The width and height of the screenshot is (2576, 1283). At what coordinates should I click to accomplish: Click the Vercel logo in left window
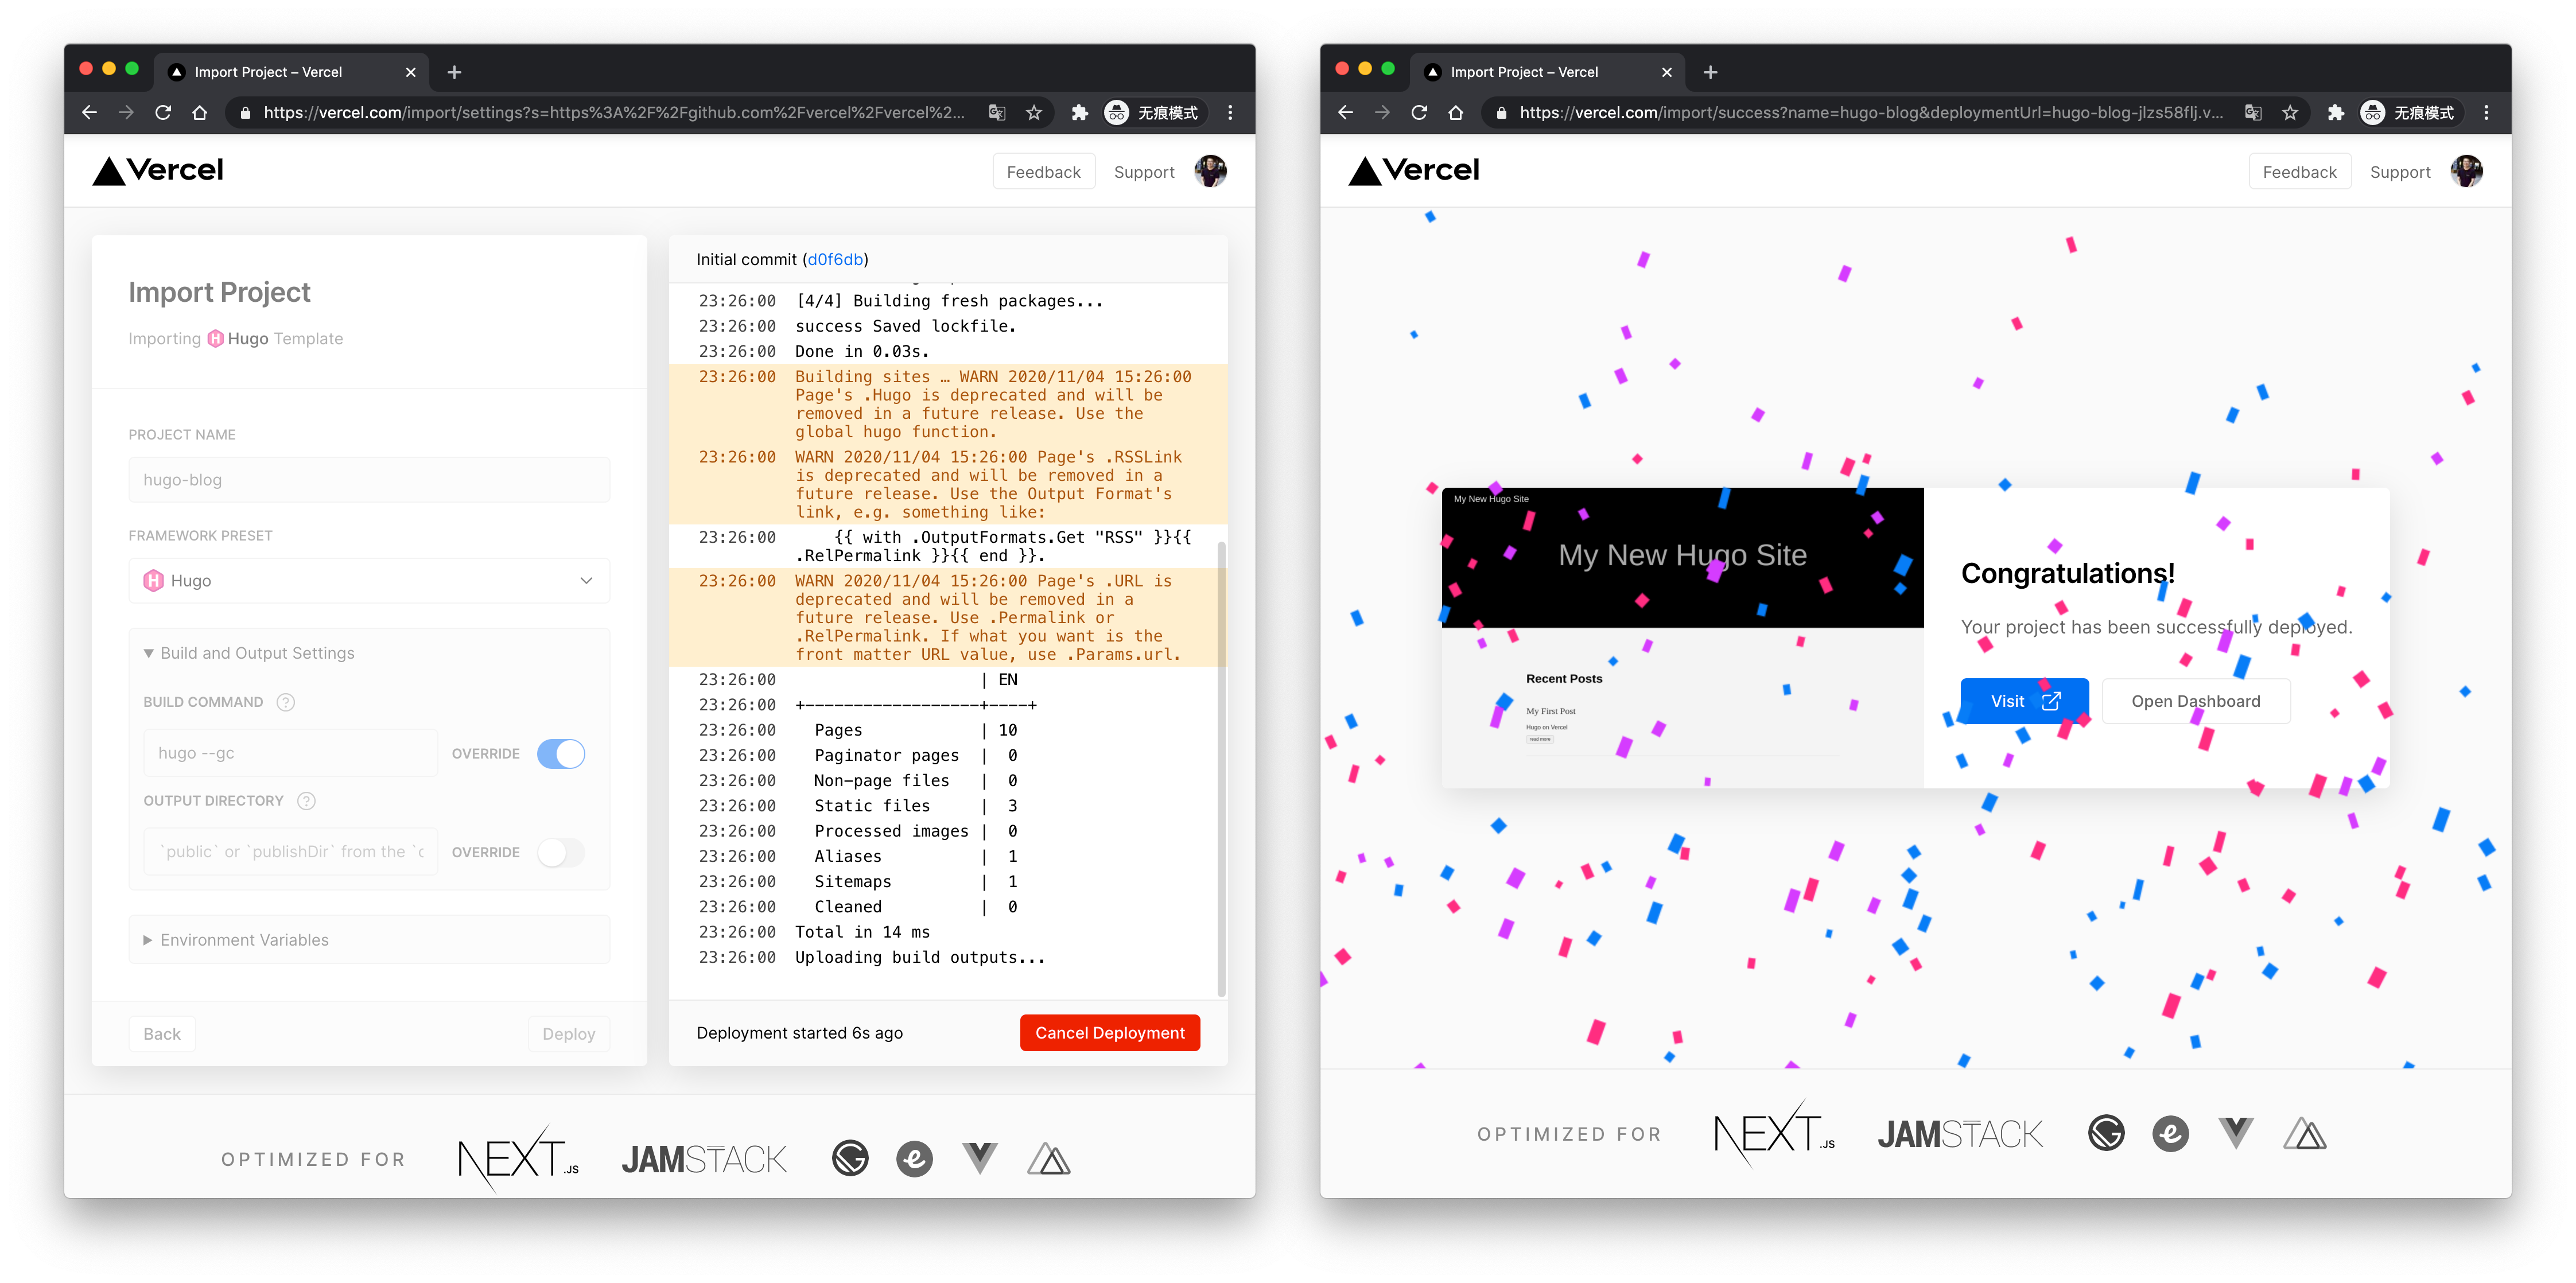pos(158,171)
